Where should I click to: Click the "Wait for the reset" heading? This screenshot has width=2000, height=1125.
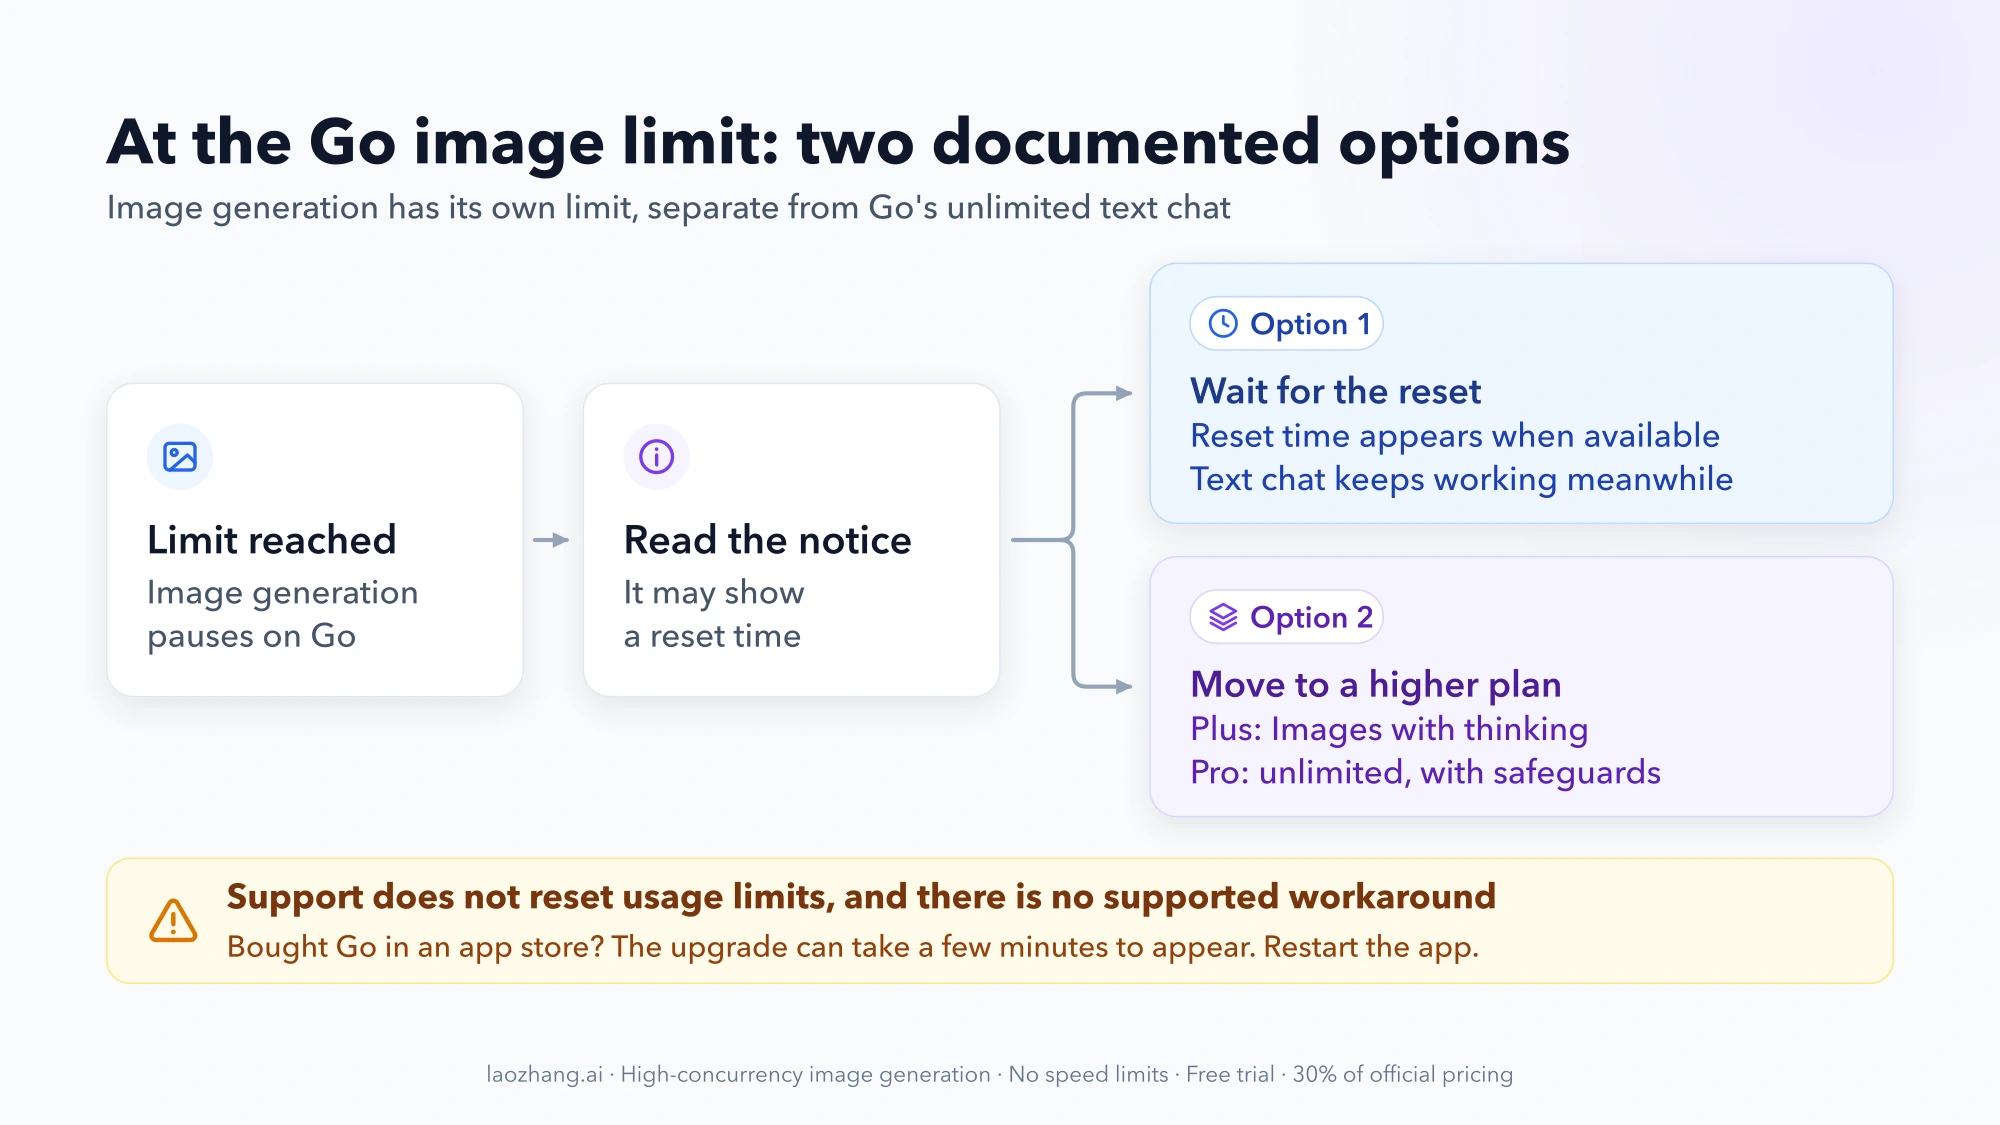pos(1335,391)
